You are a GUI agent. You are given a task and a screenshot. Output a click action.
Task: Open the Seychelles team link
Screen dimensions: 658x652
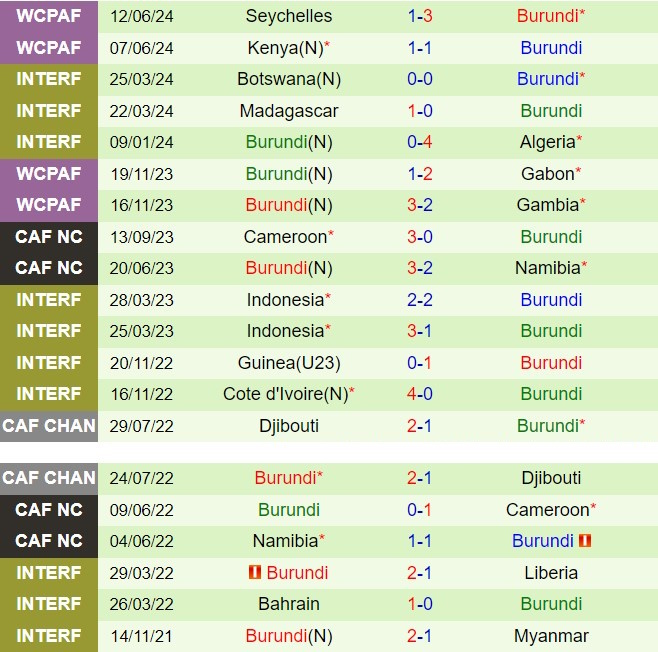(289, 16)
